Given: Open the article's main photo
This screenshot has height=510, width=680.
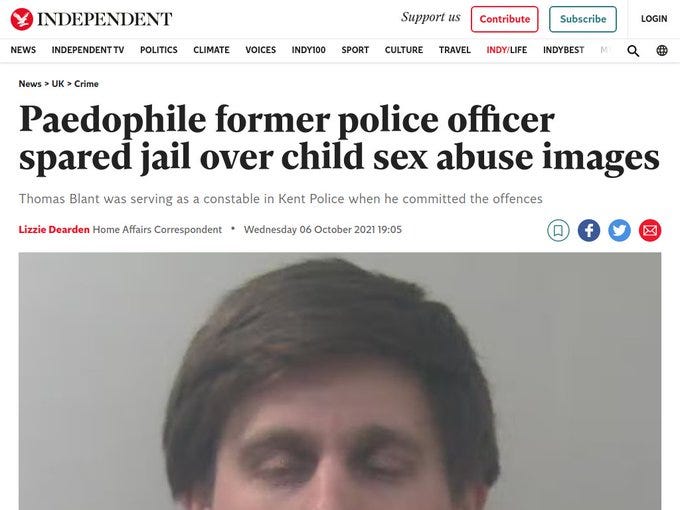Looking at the screenshot, I should (340, 381).
